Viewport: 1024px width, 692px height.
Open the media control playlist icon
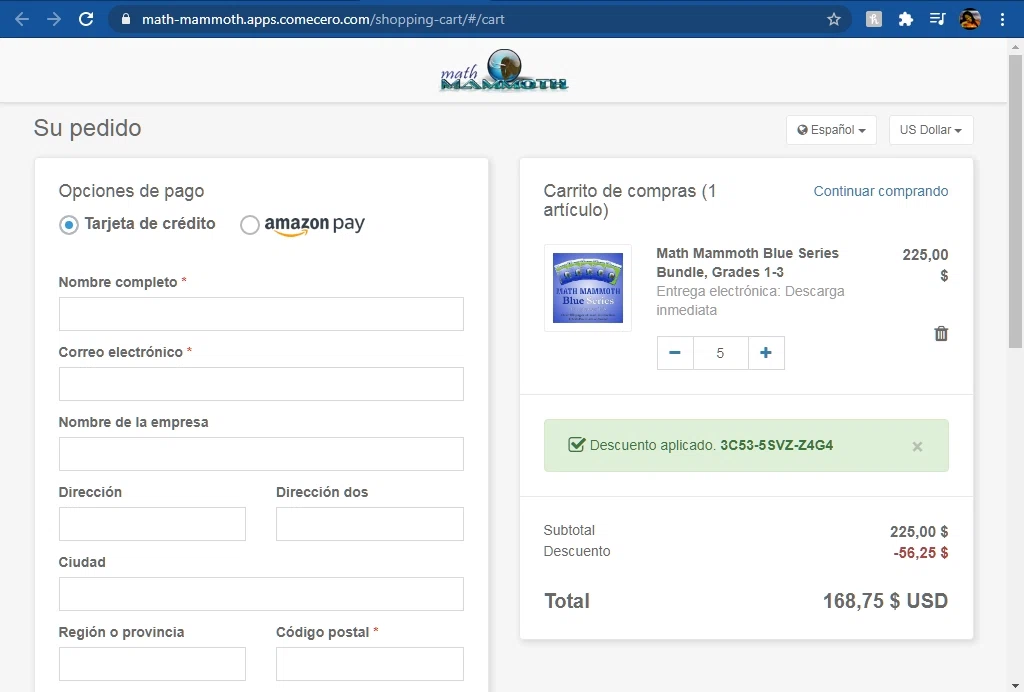click(x=938, y=19)
